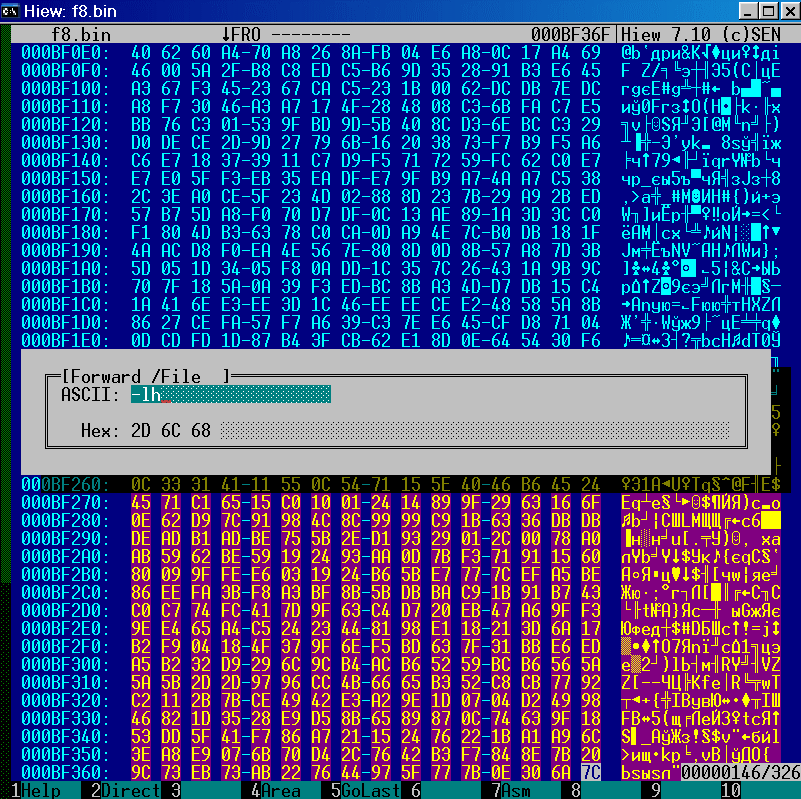Click the highlighted 7C byte in last row
The width and height of the screenshot is (801, 799).
click(x=591, y=772)
